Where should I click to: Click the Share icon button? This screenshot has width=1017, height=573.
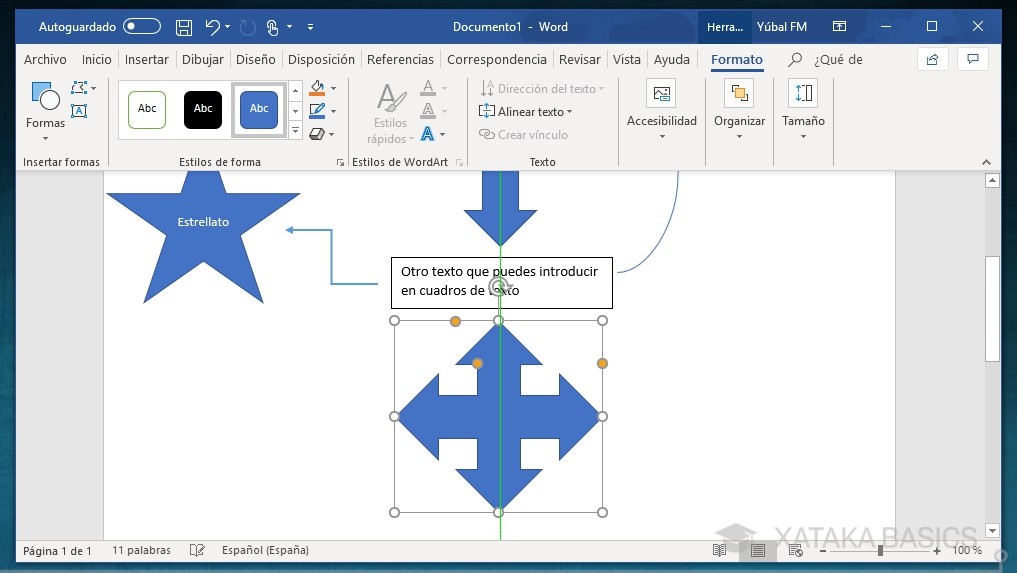pos(933,59)
